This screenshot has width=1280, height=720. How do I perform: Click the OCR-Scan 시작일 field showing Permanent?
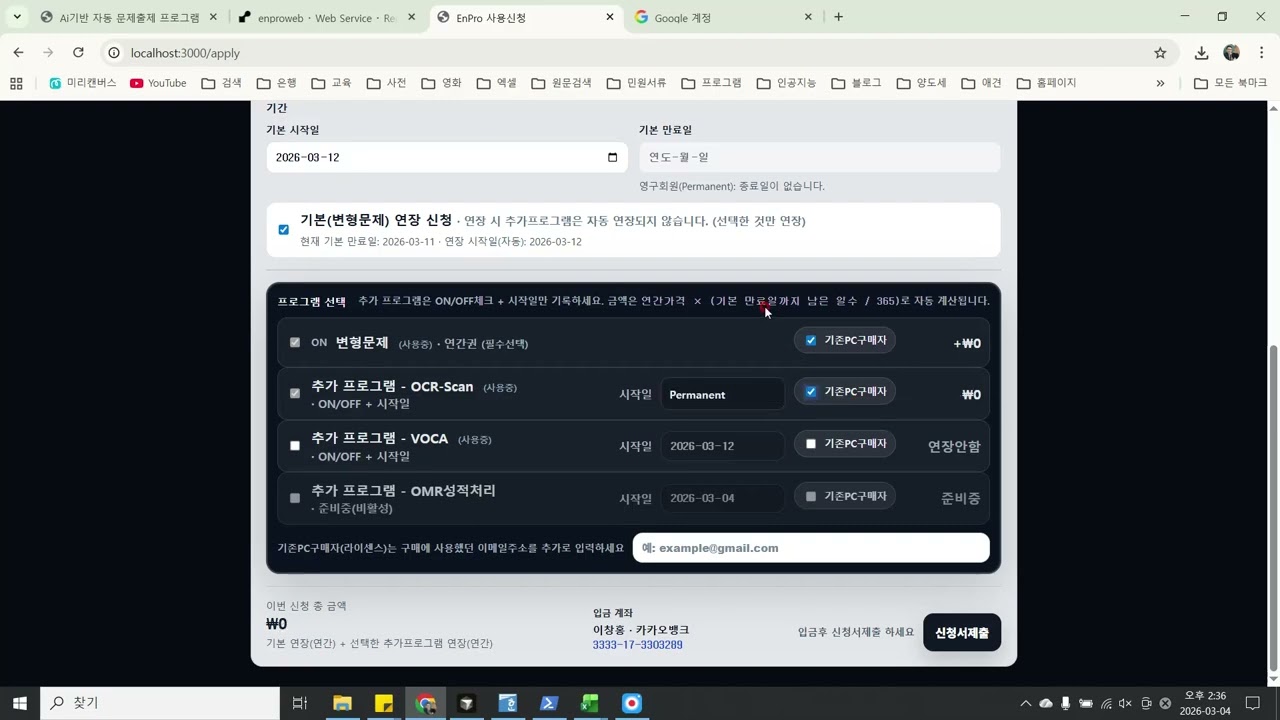(x=722, y=394)
